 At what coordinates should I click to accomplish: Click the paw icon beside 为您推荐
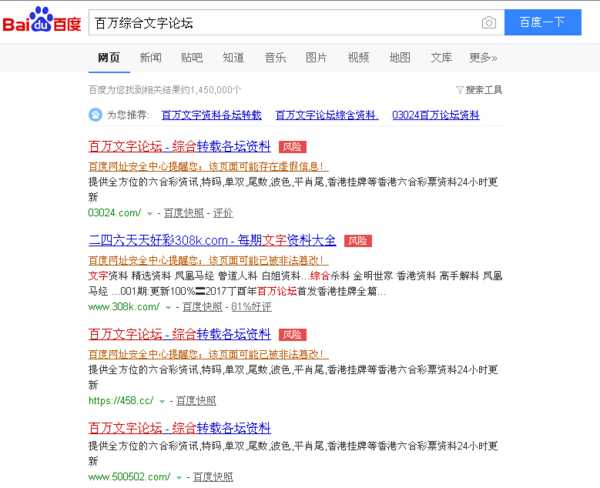click(95, 114)
